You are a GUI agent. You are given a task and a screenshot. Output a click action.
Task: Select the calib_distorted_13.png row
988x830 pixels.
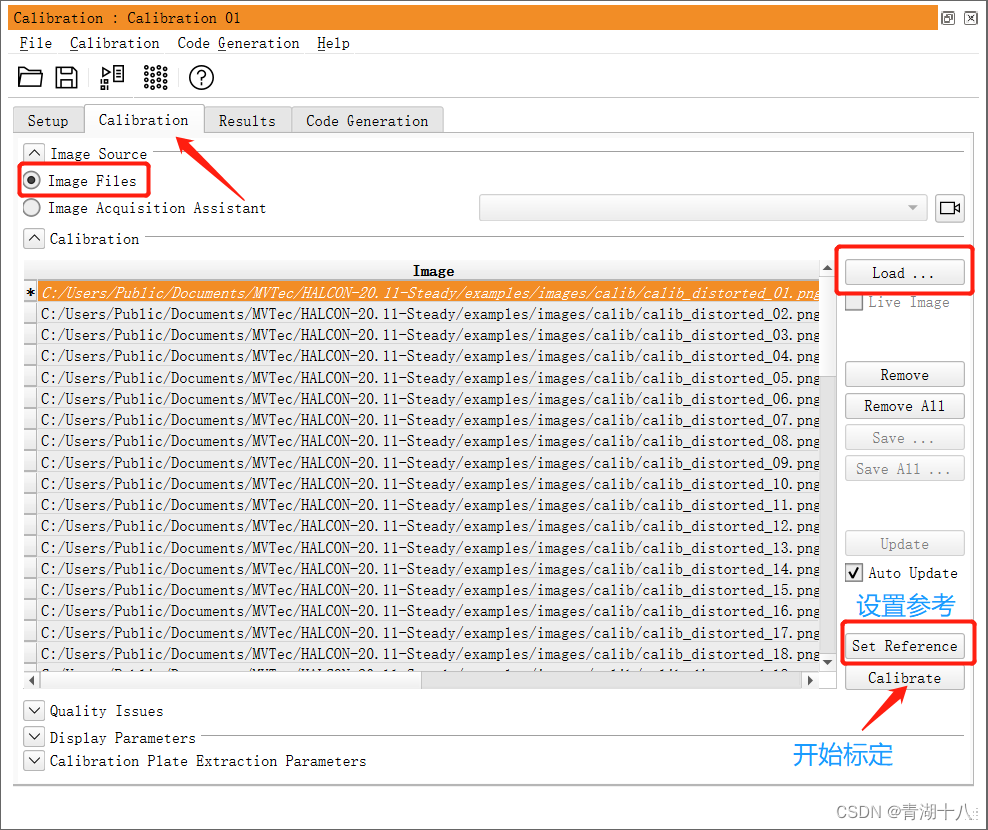tap(428, 548)
